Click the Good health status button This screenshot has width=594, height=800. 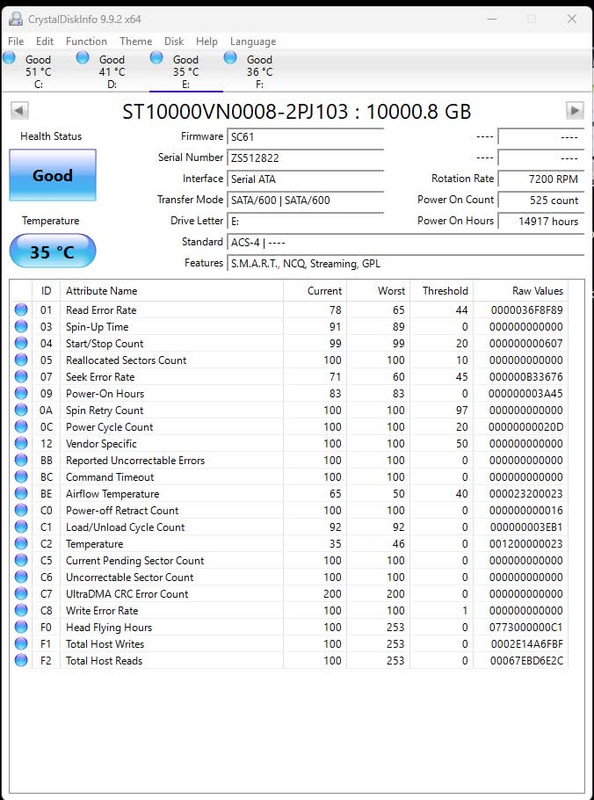pos(53,175)
